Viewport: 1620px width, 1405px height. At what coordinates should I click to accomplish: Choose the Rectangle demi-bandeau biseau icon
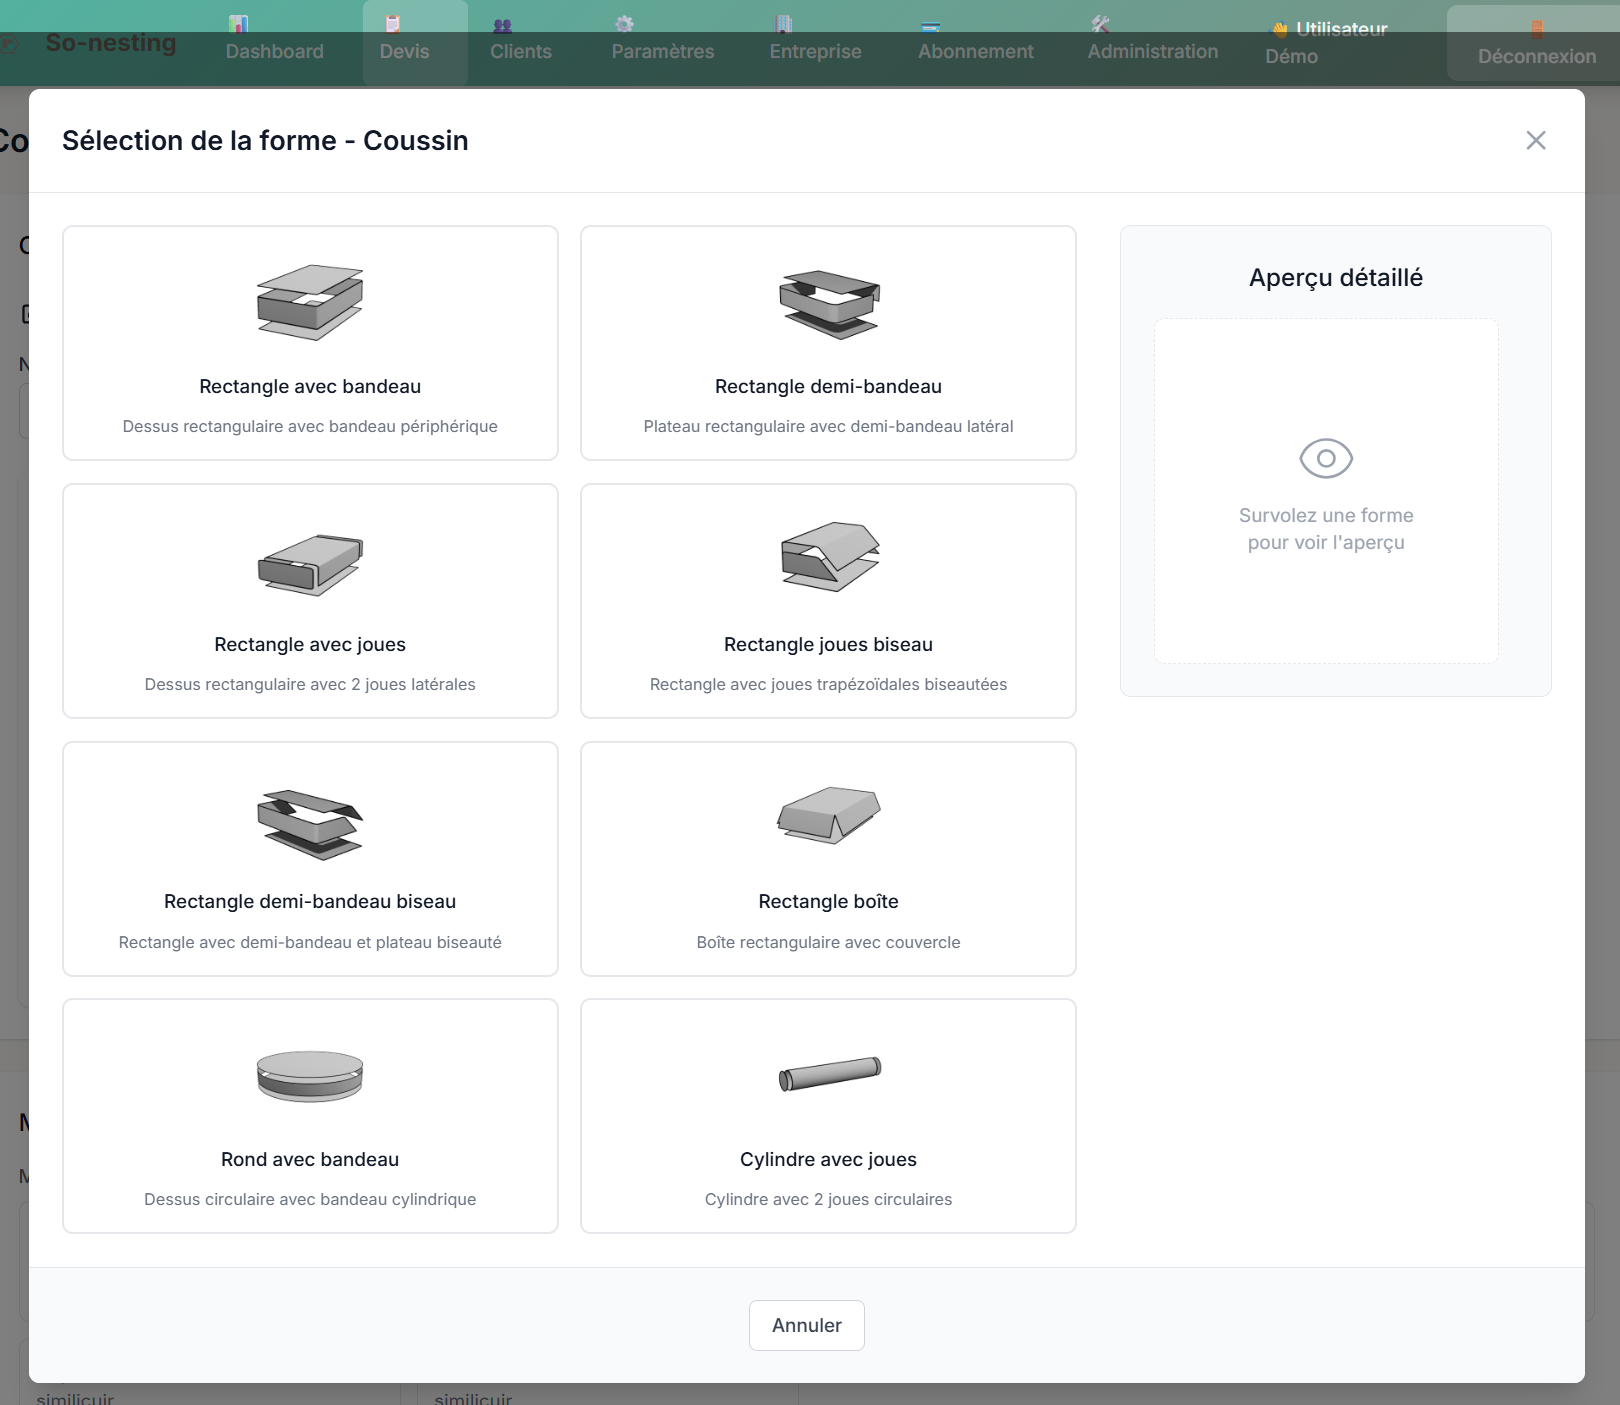coord(310,824)
